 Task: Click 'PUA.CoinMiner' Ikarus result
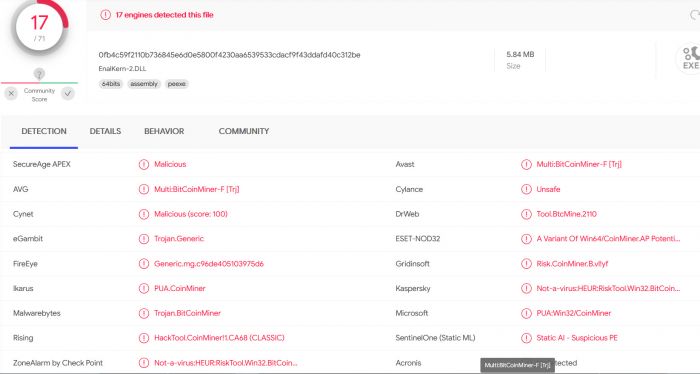coord(180,288)
